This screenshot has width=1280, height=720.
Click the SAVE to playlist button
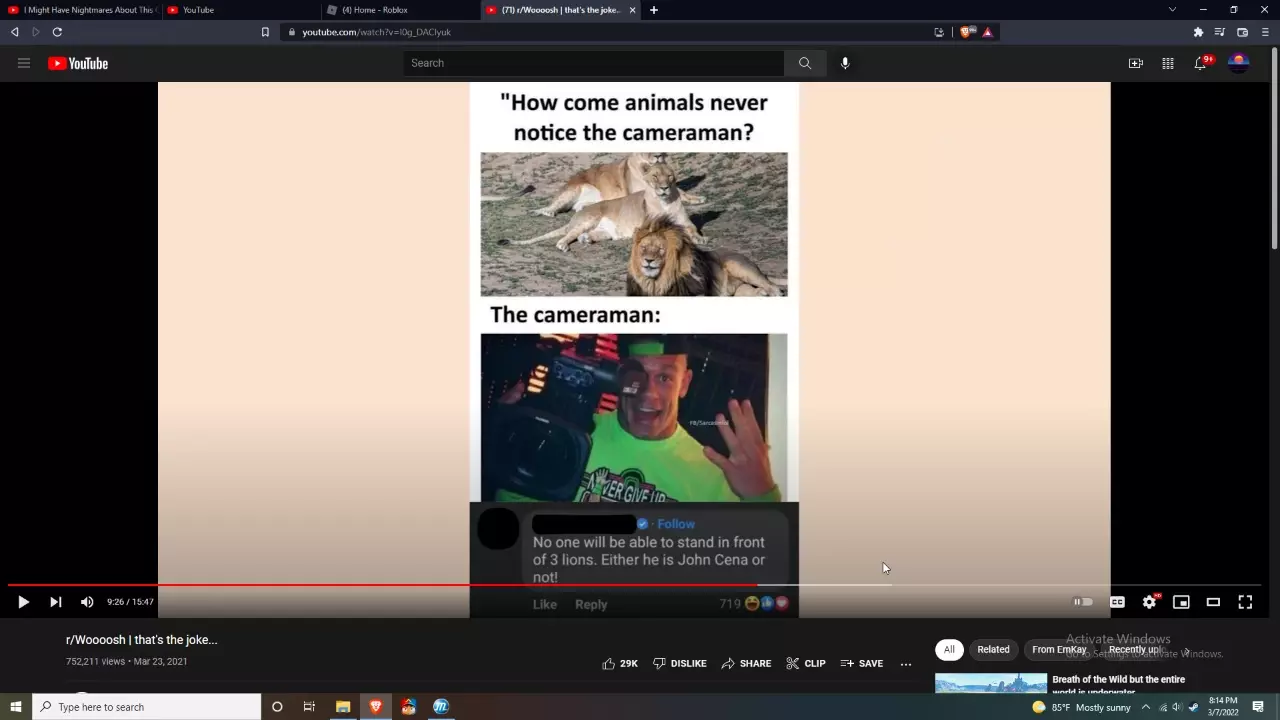tap(861, 663)
